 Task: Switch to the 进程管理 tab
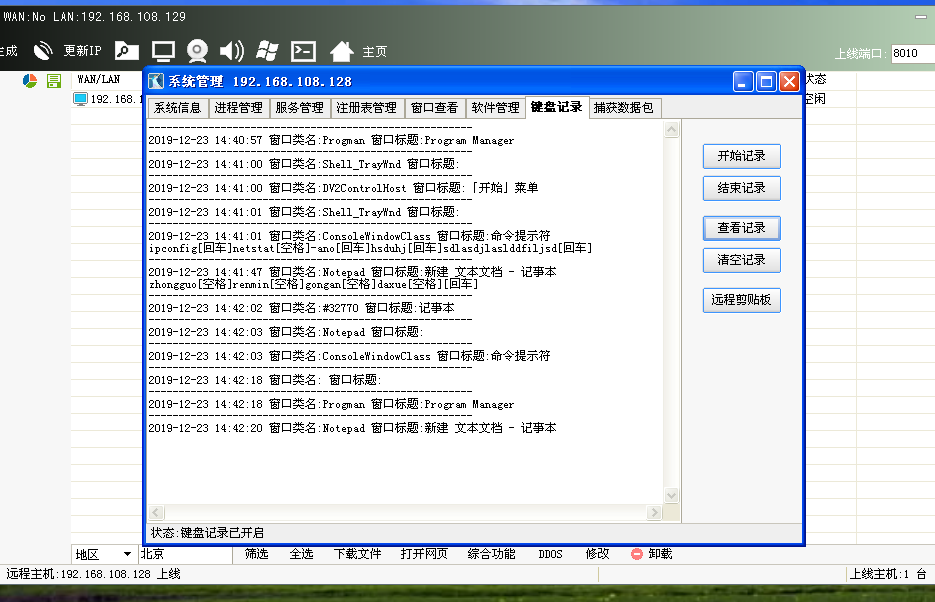pyautogui.click(x=239, y=108)
